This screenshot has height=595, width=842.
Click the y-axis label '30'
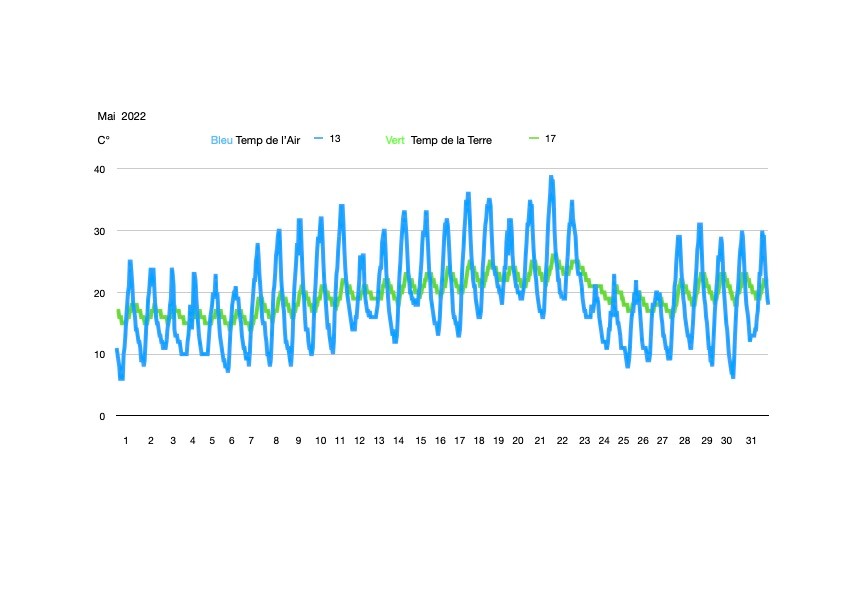click(99, 231)
